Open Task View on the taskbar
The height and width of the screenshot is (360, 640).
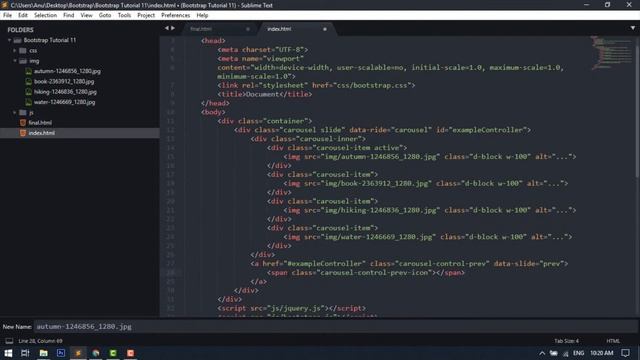point(25,353)
